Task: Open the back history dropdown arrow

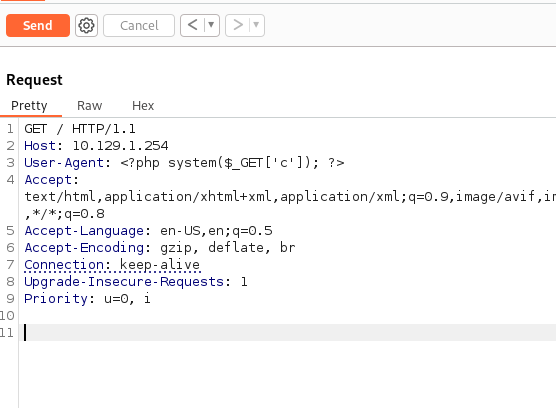Action: coord(211,25)
